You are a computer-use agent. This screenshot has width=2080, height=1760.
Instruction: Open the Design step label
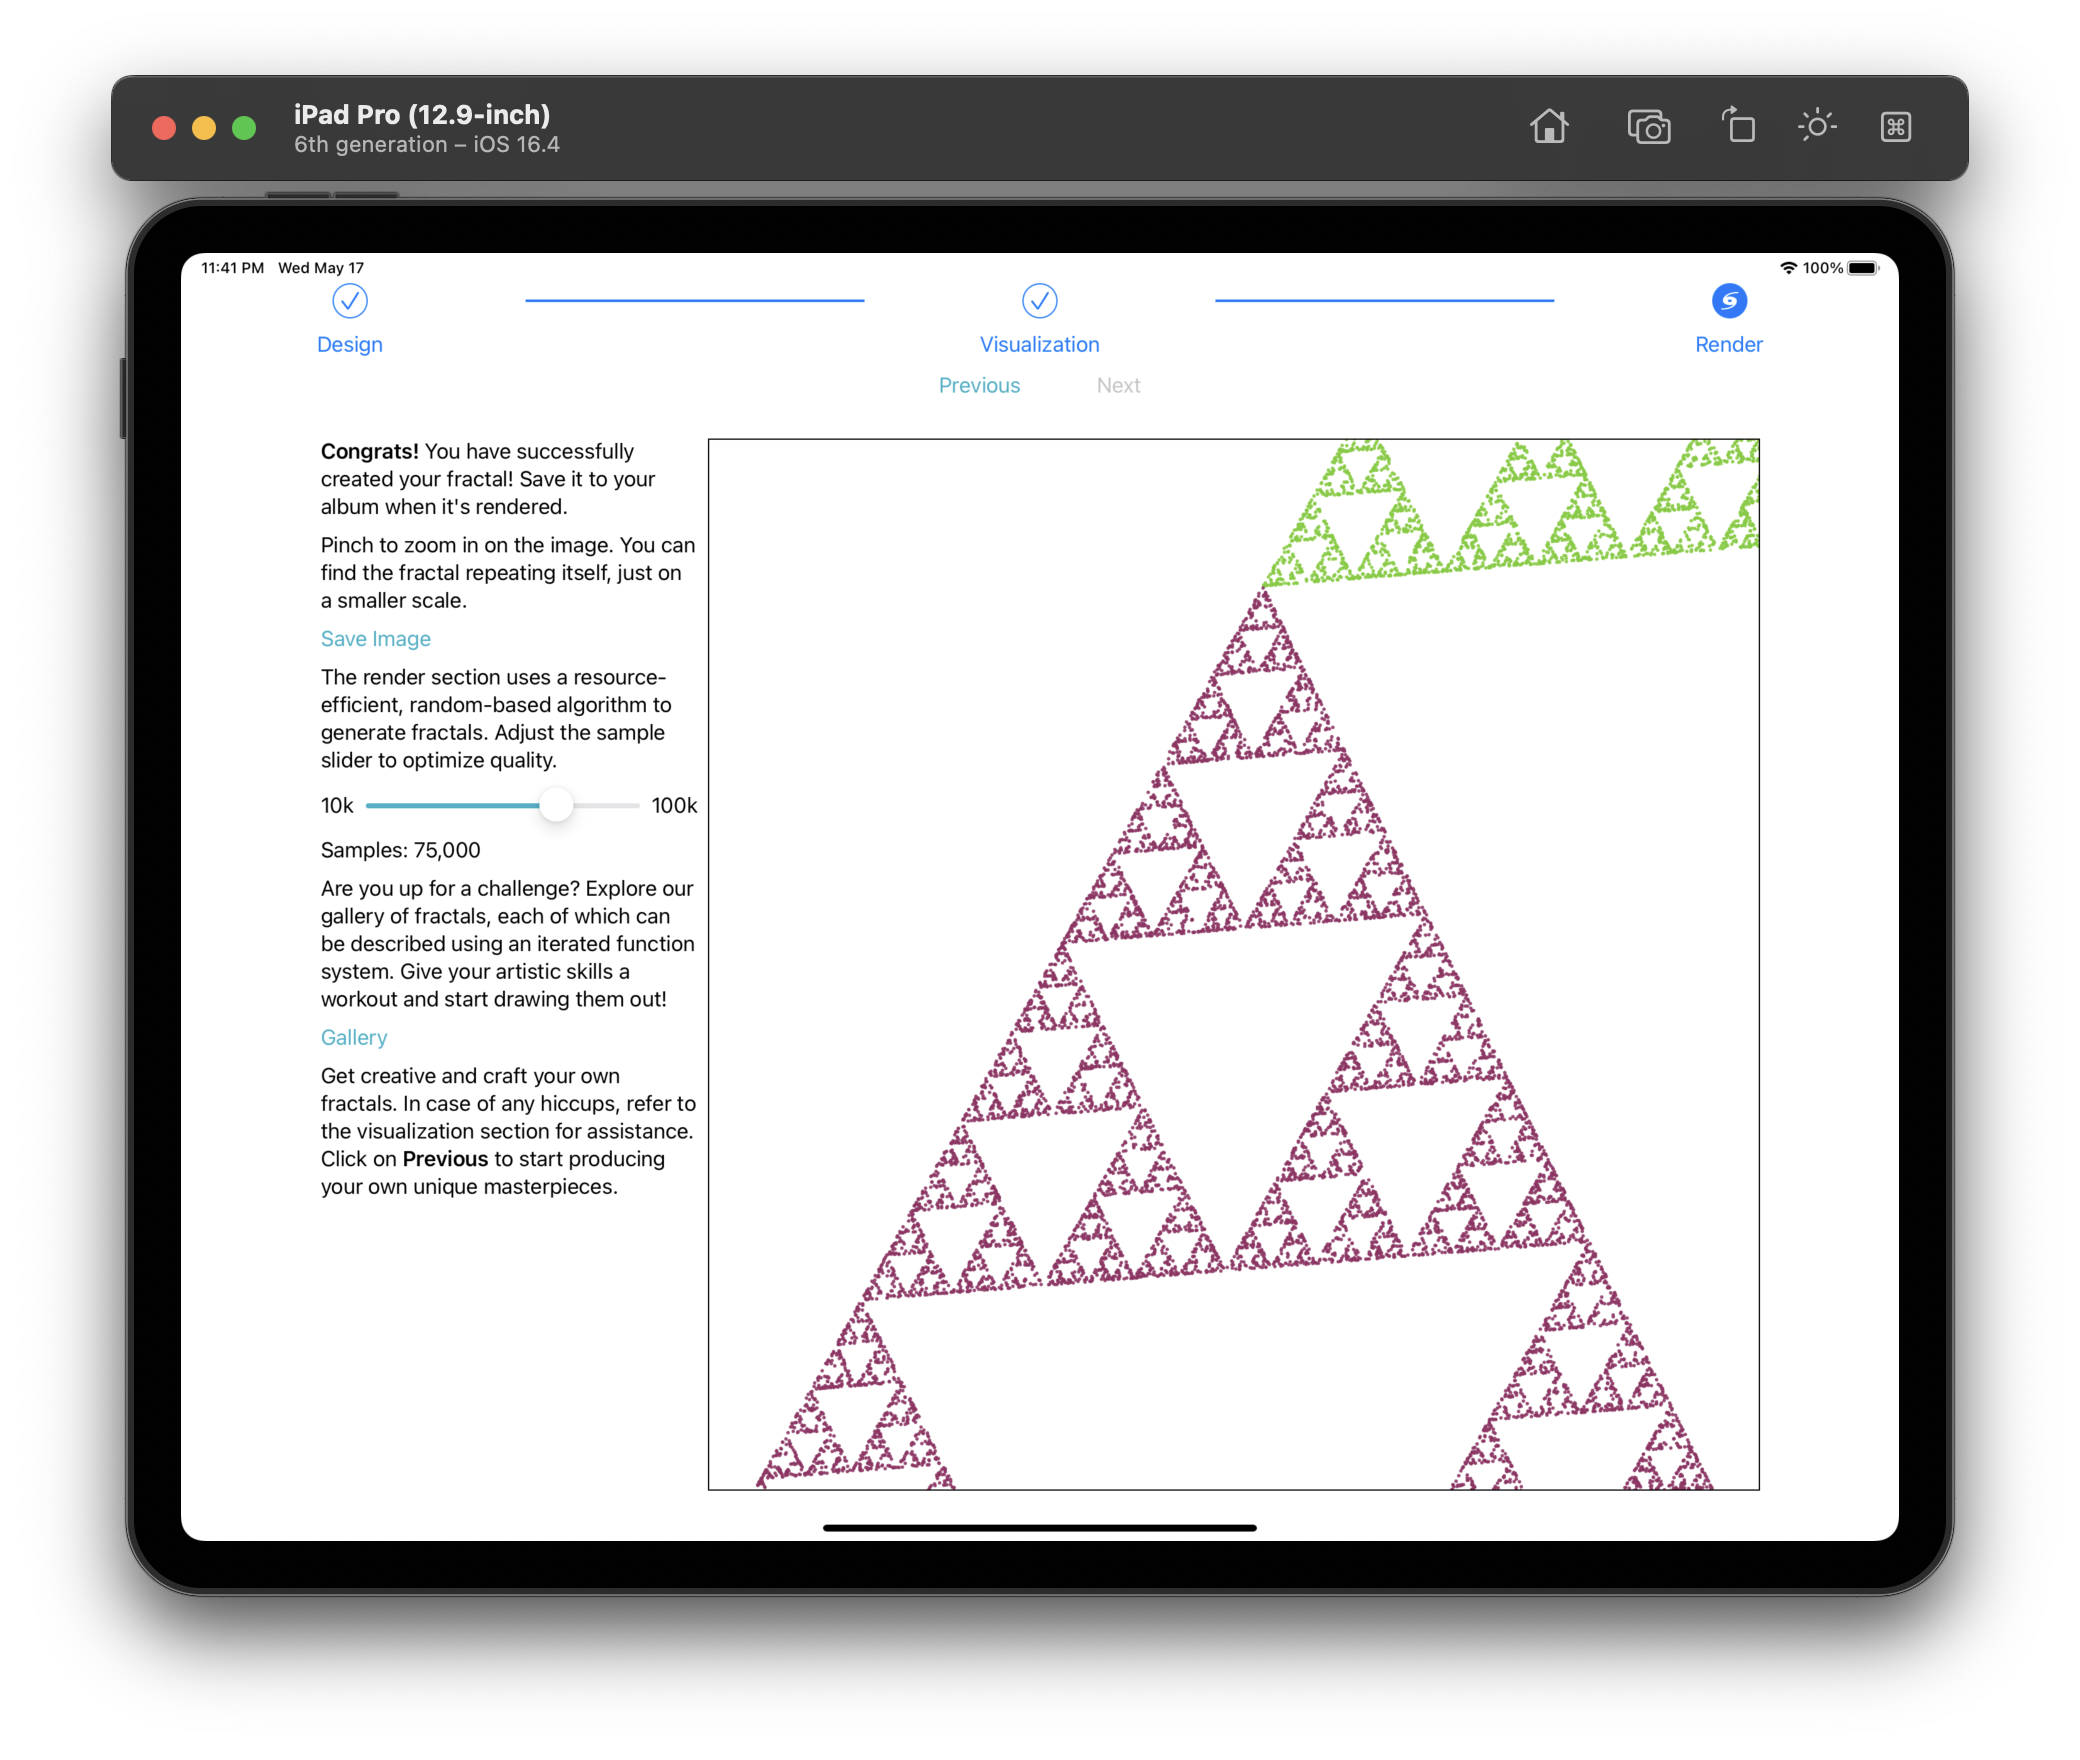pyautogui.click(x=350, y=344)
